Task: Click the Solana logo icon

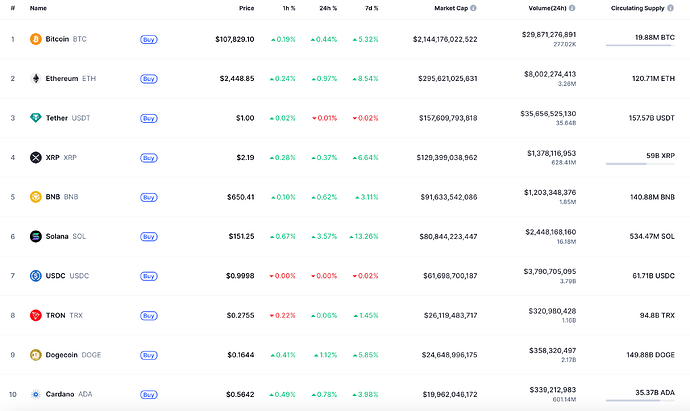Action: tap(36, 236)
